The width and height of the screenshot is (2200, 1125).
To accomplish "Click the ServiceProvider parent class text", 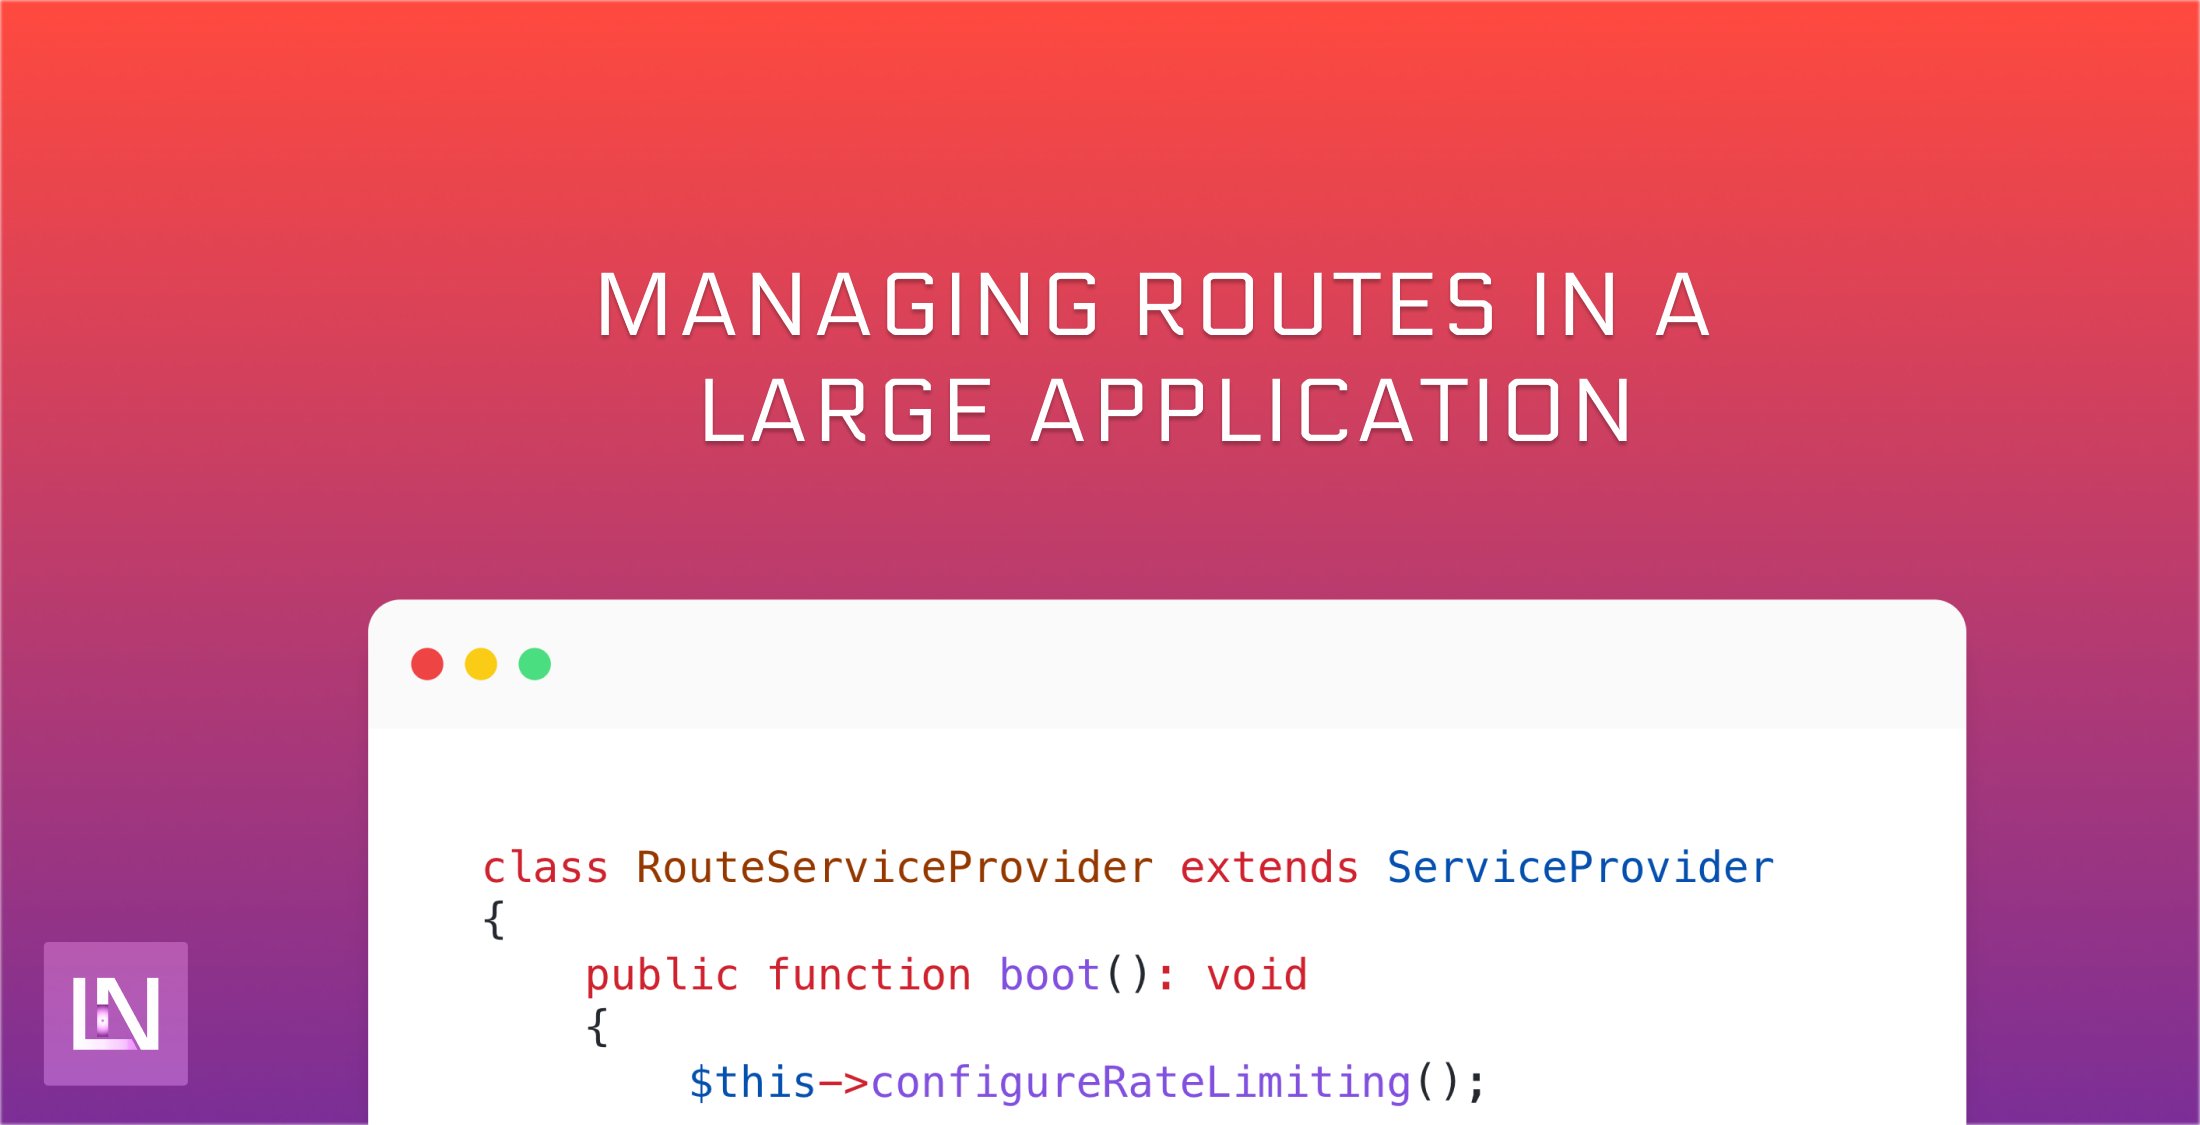I will click(x=1581, y=866).
